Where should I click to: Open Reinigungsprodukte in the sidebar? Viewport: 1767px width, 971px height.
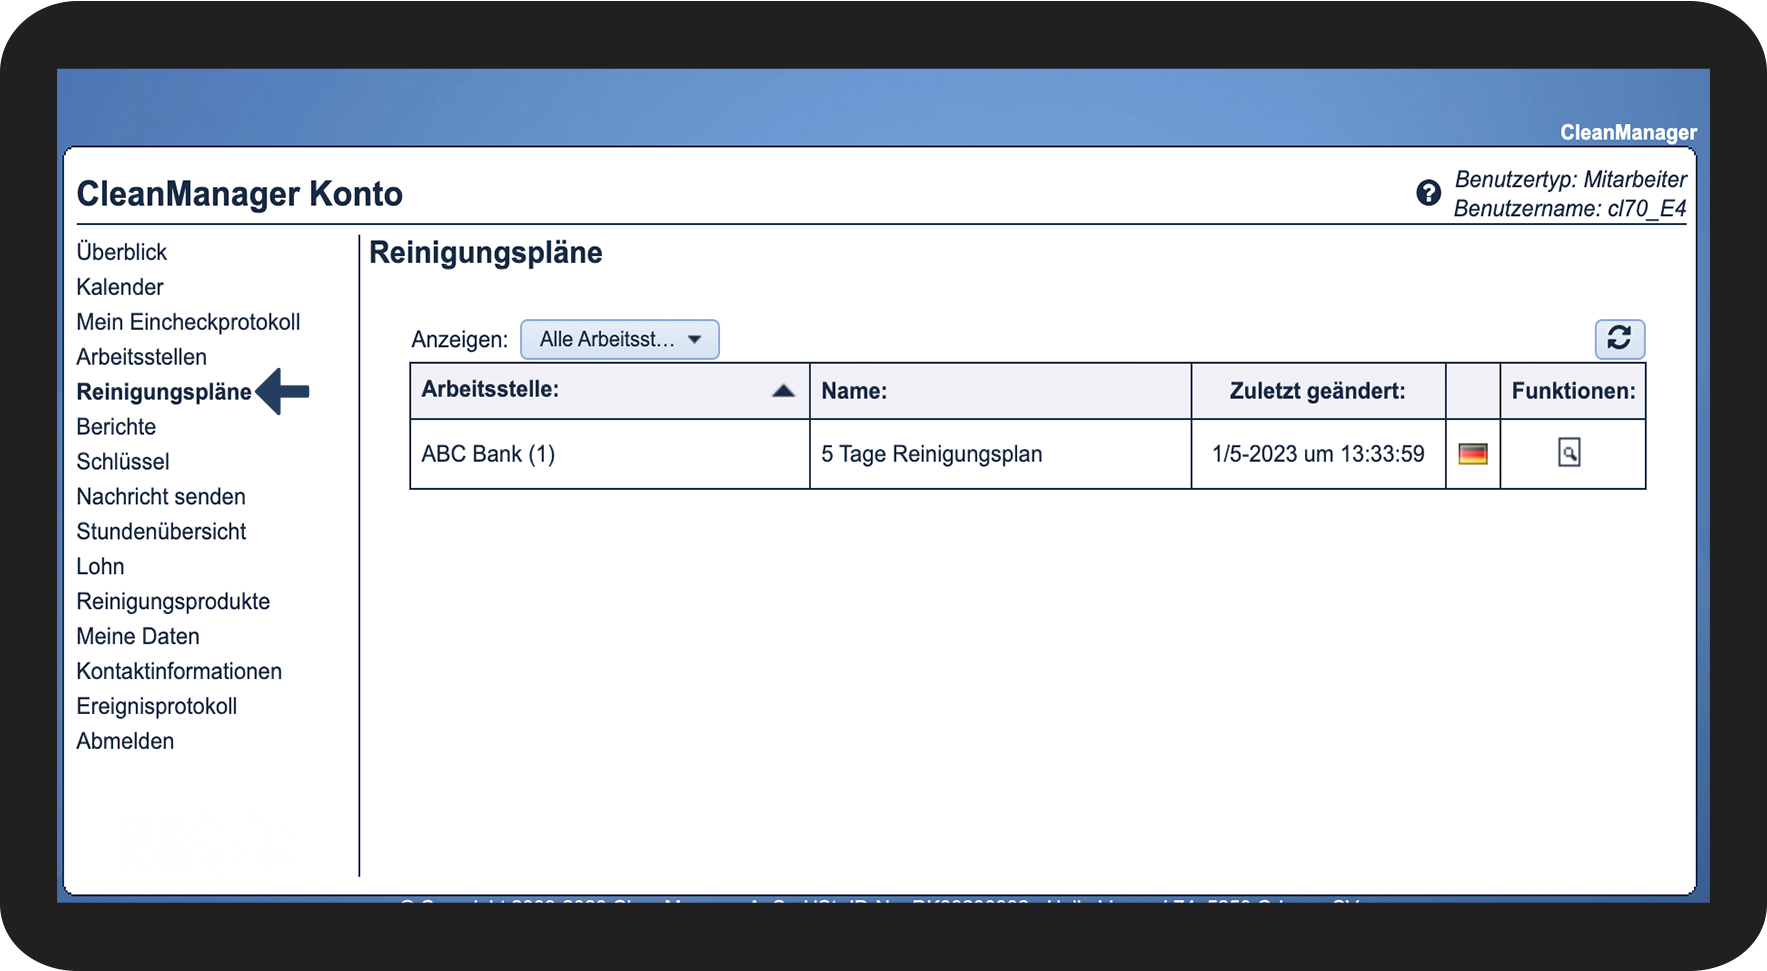click(x=173, y=602)
